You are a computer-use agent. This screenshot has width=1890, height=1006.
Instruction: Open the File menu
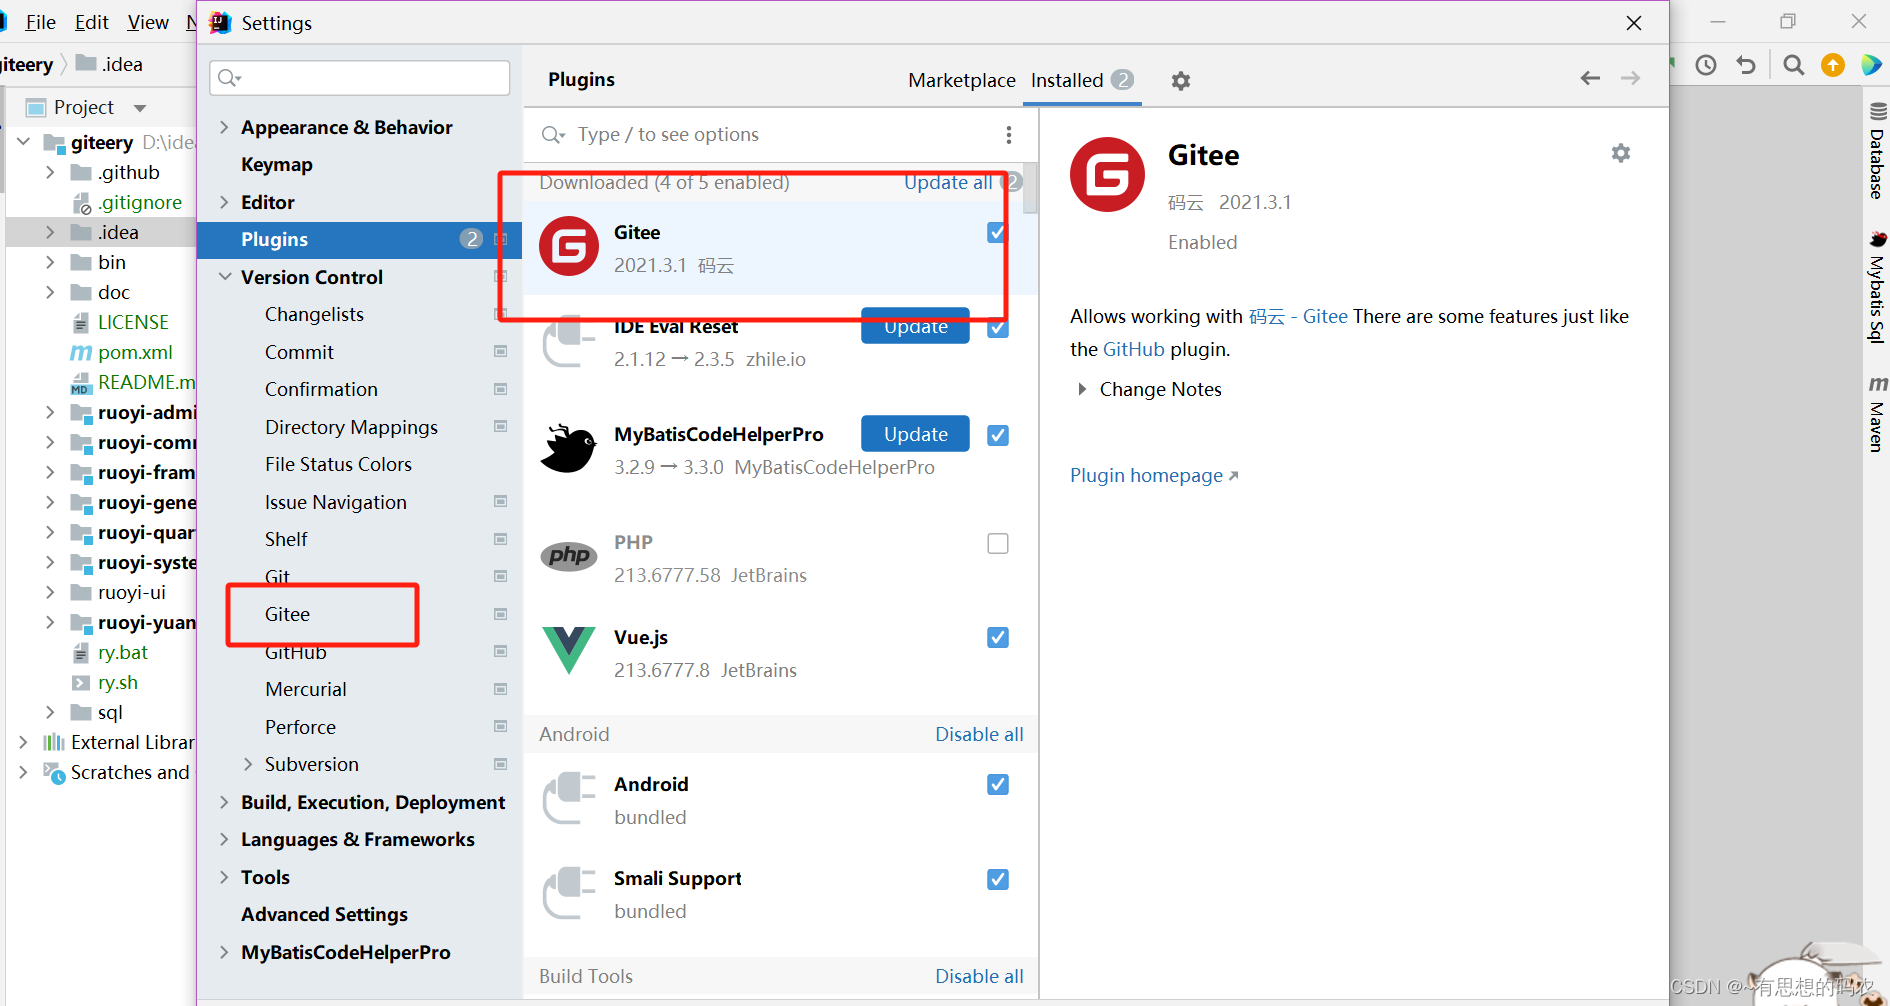click(40, 22)
